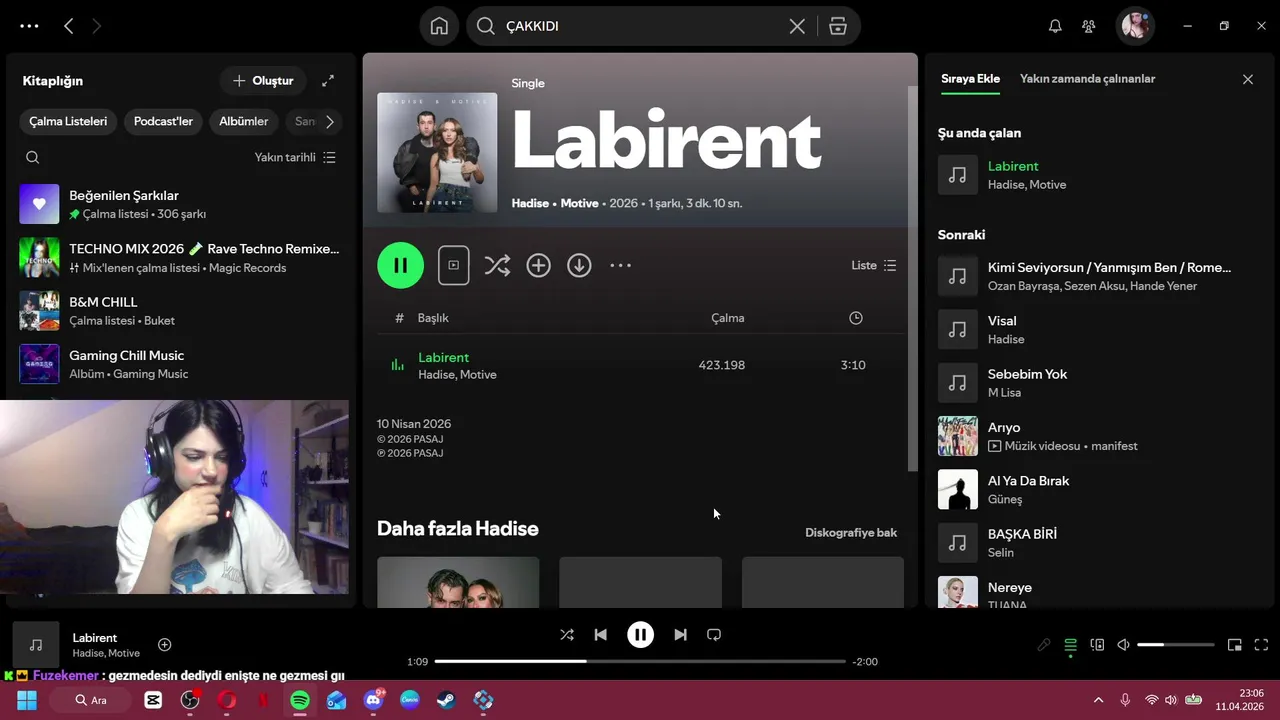Open user profile avatar
The width and height of the screenshot is (1280, 720).
coord(1135,26)
